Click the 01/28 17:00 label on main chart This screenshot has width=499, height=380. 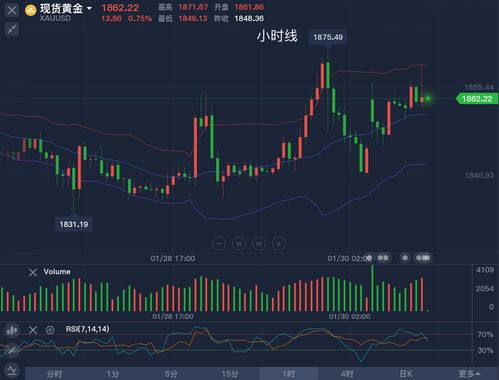coord(173,258)
